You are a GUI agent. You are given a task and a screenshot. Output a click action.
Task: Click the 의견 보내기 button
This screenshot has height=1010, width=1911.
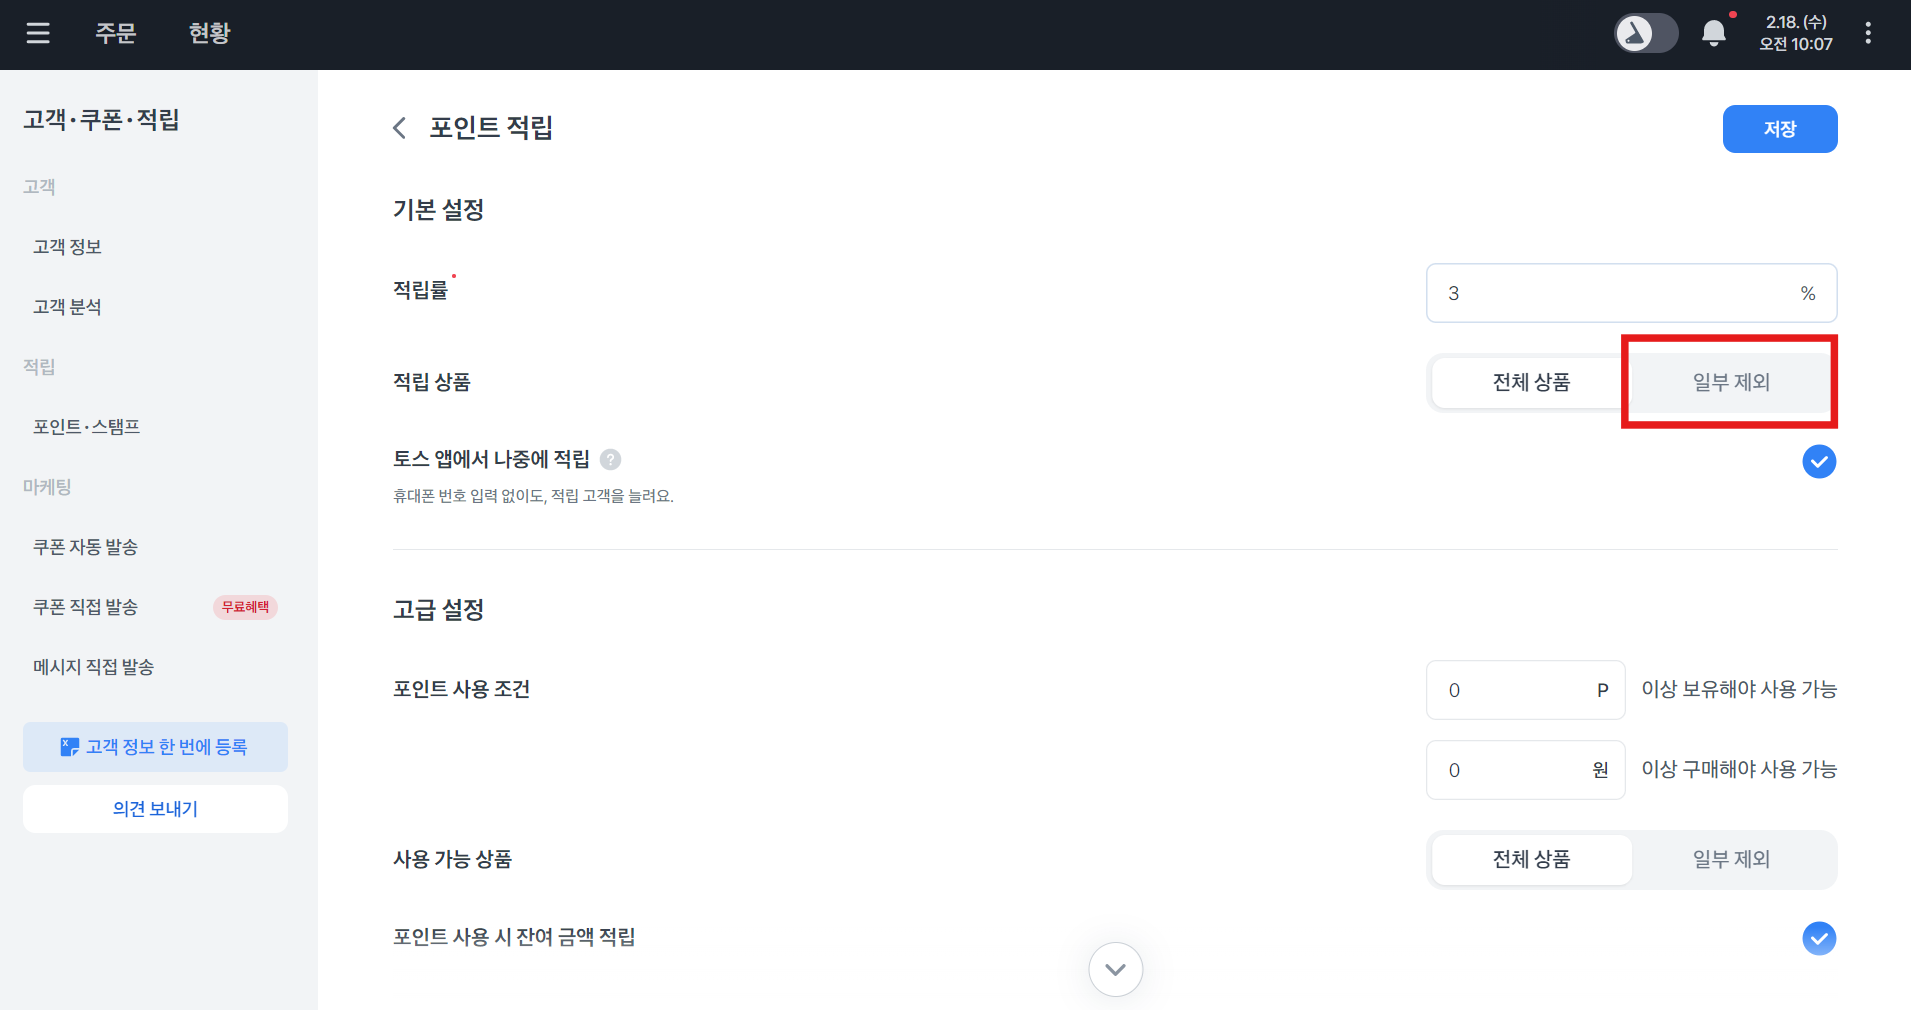coord(155,809)
